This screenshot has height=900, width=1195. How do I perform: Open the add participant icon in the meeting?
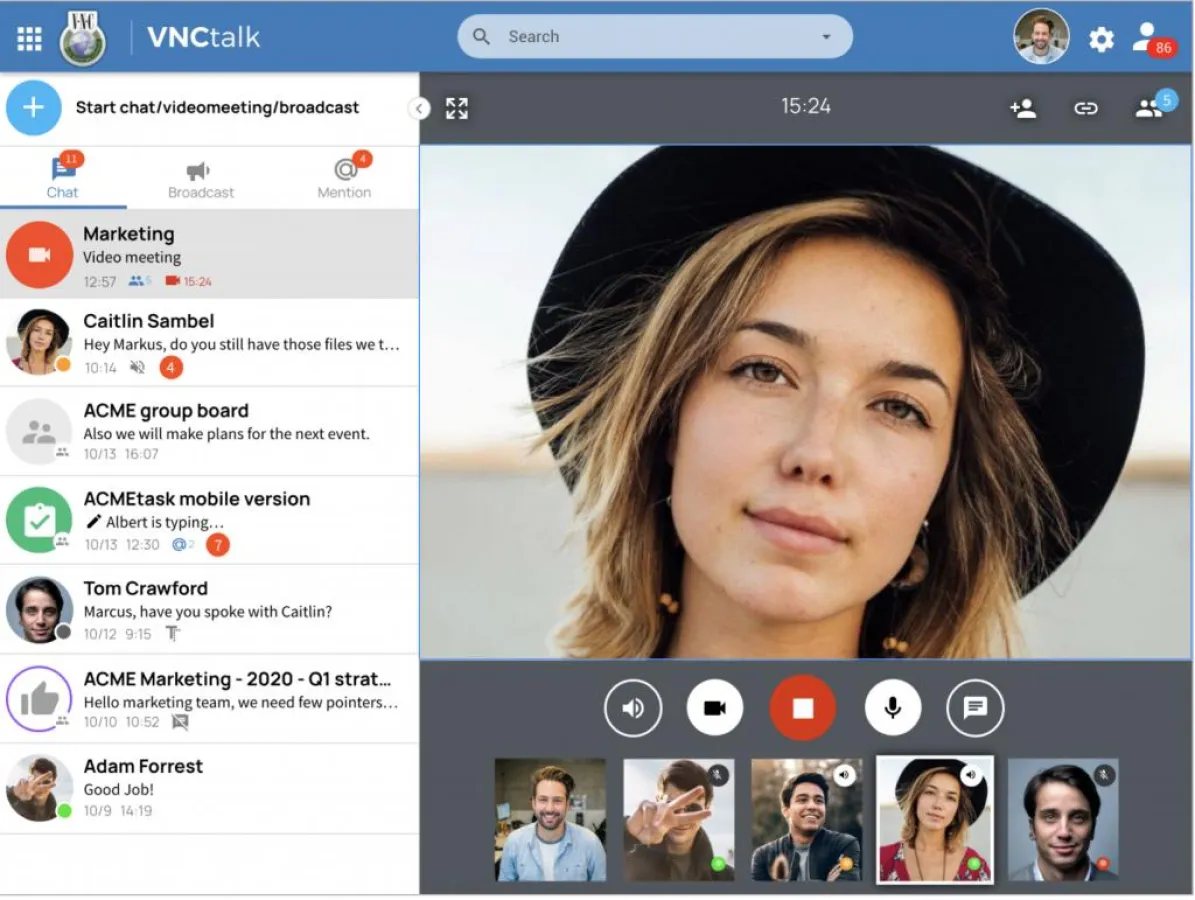click(1023, 108)
